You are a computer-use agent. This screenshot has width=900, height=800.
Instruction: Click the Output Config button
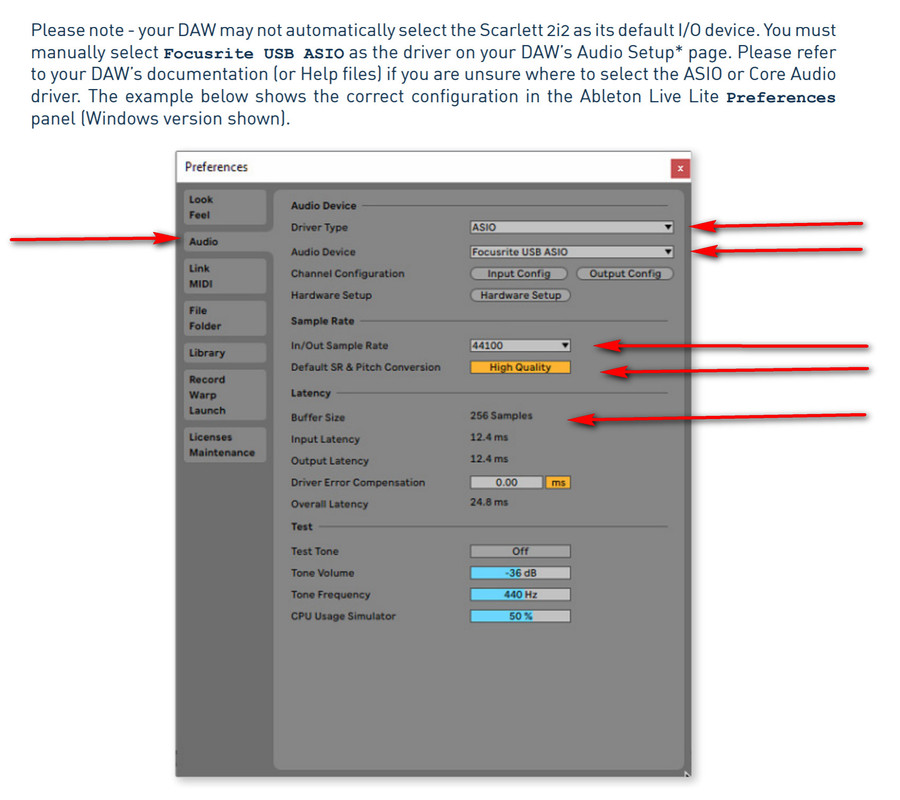[x=625, y=274]
